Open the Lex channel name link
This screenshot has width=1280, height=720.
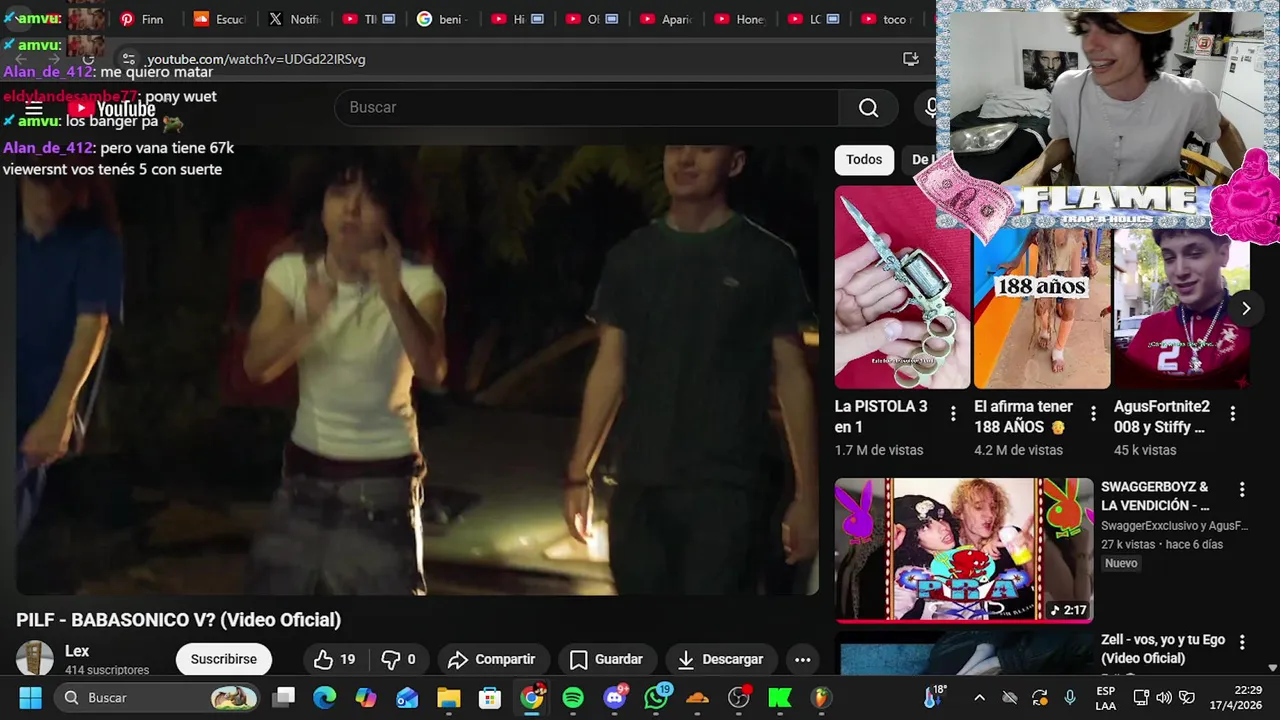point(77,651)
